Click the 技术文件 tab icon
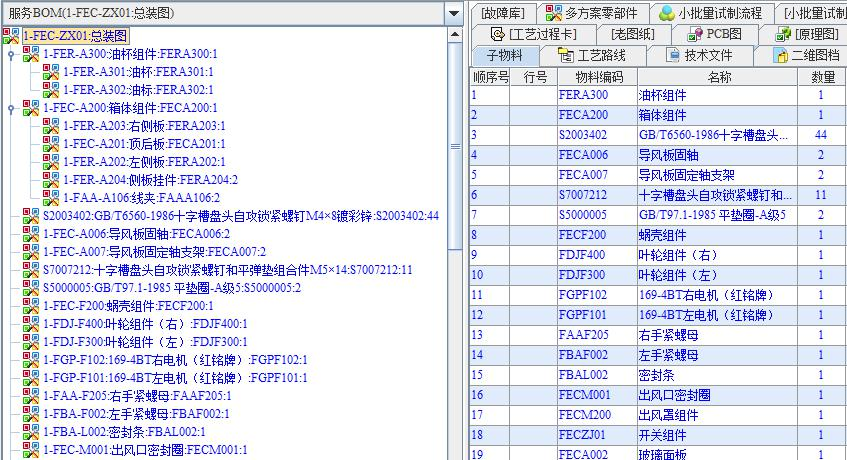The height and width of the screenshot is (460, 847). click(673, 55)
